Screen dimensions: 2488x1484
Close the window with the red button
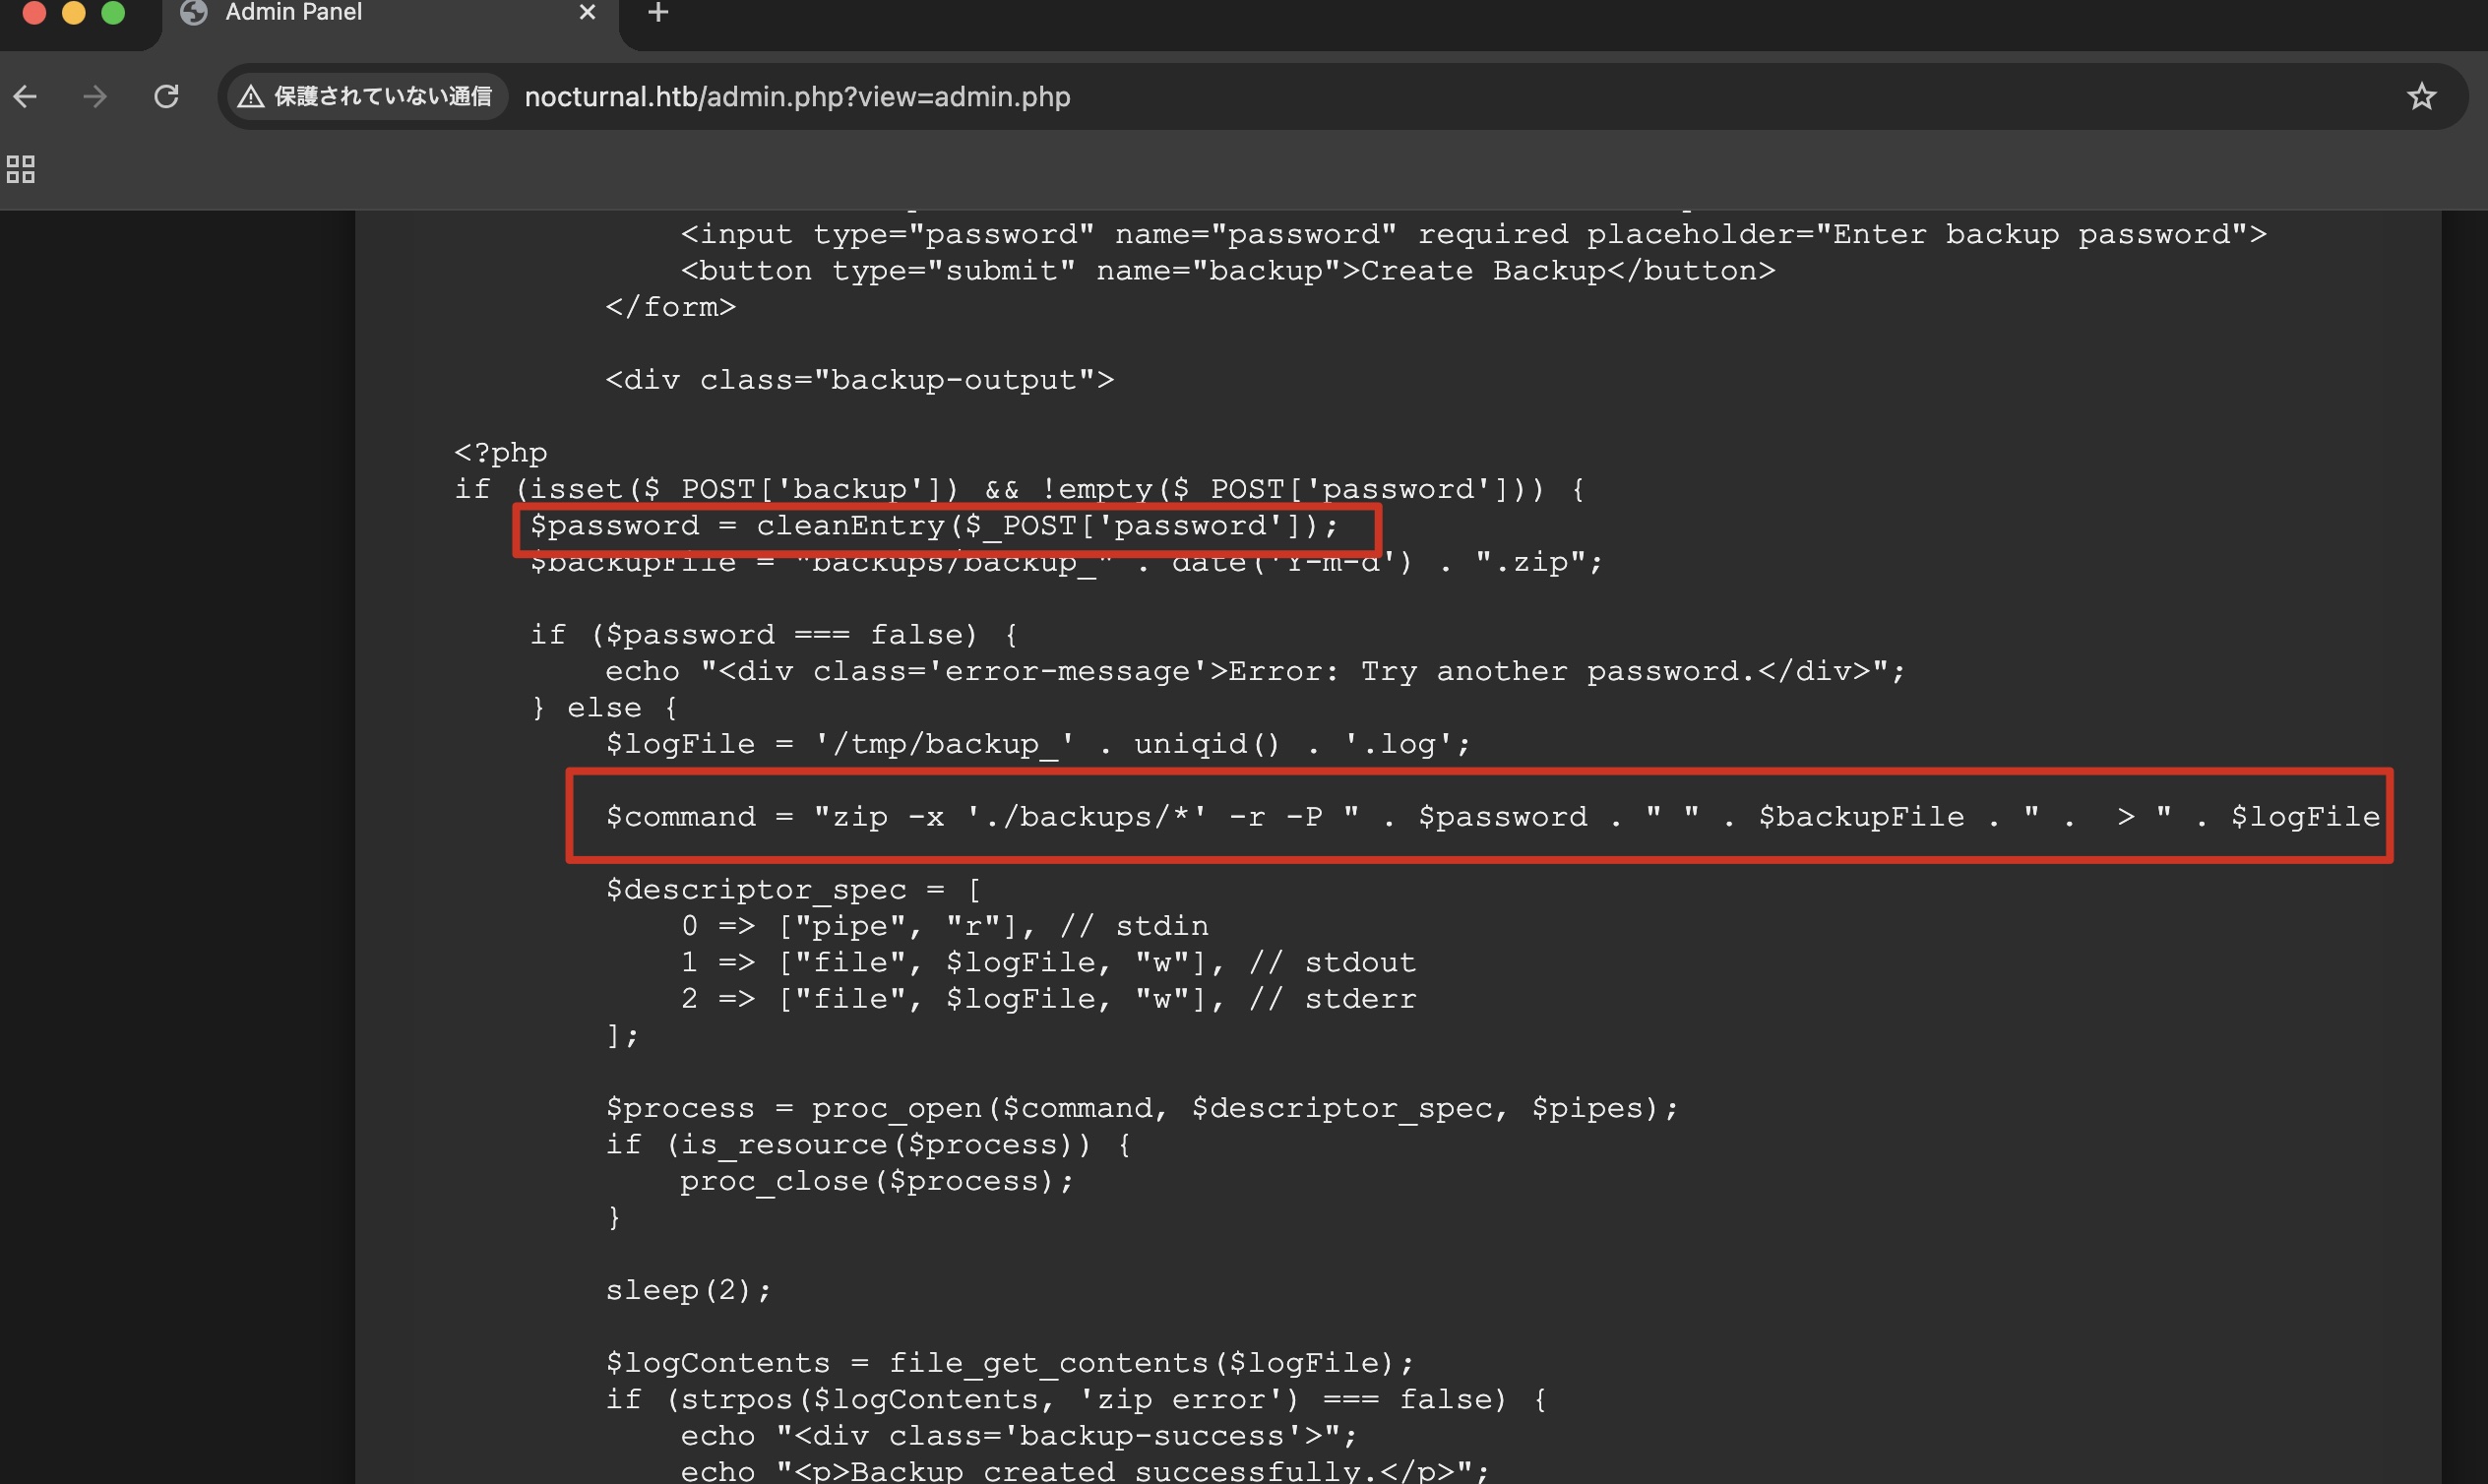coord(34,12)
